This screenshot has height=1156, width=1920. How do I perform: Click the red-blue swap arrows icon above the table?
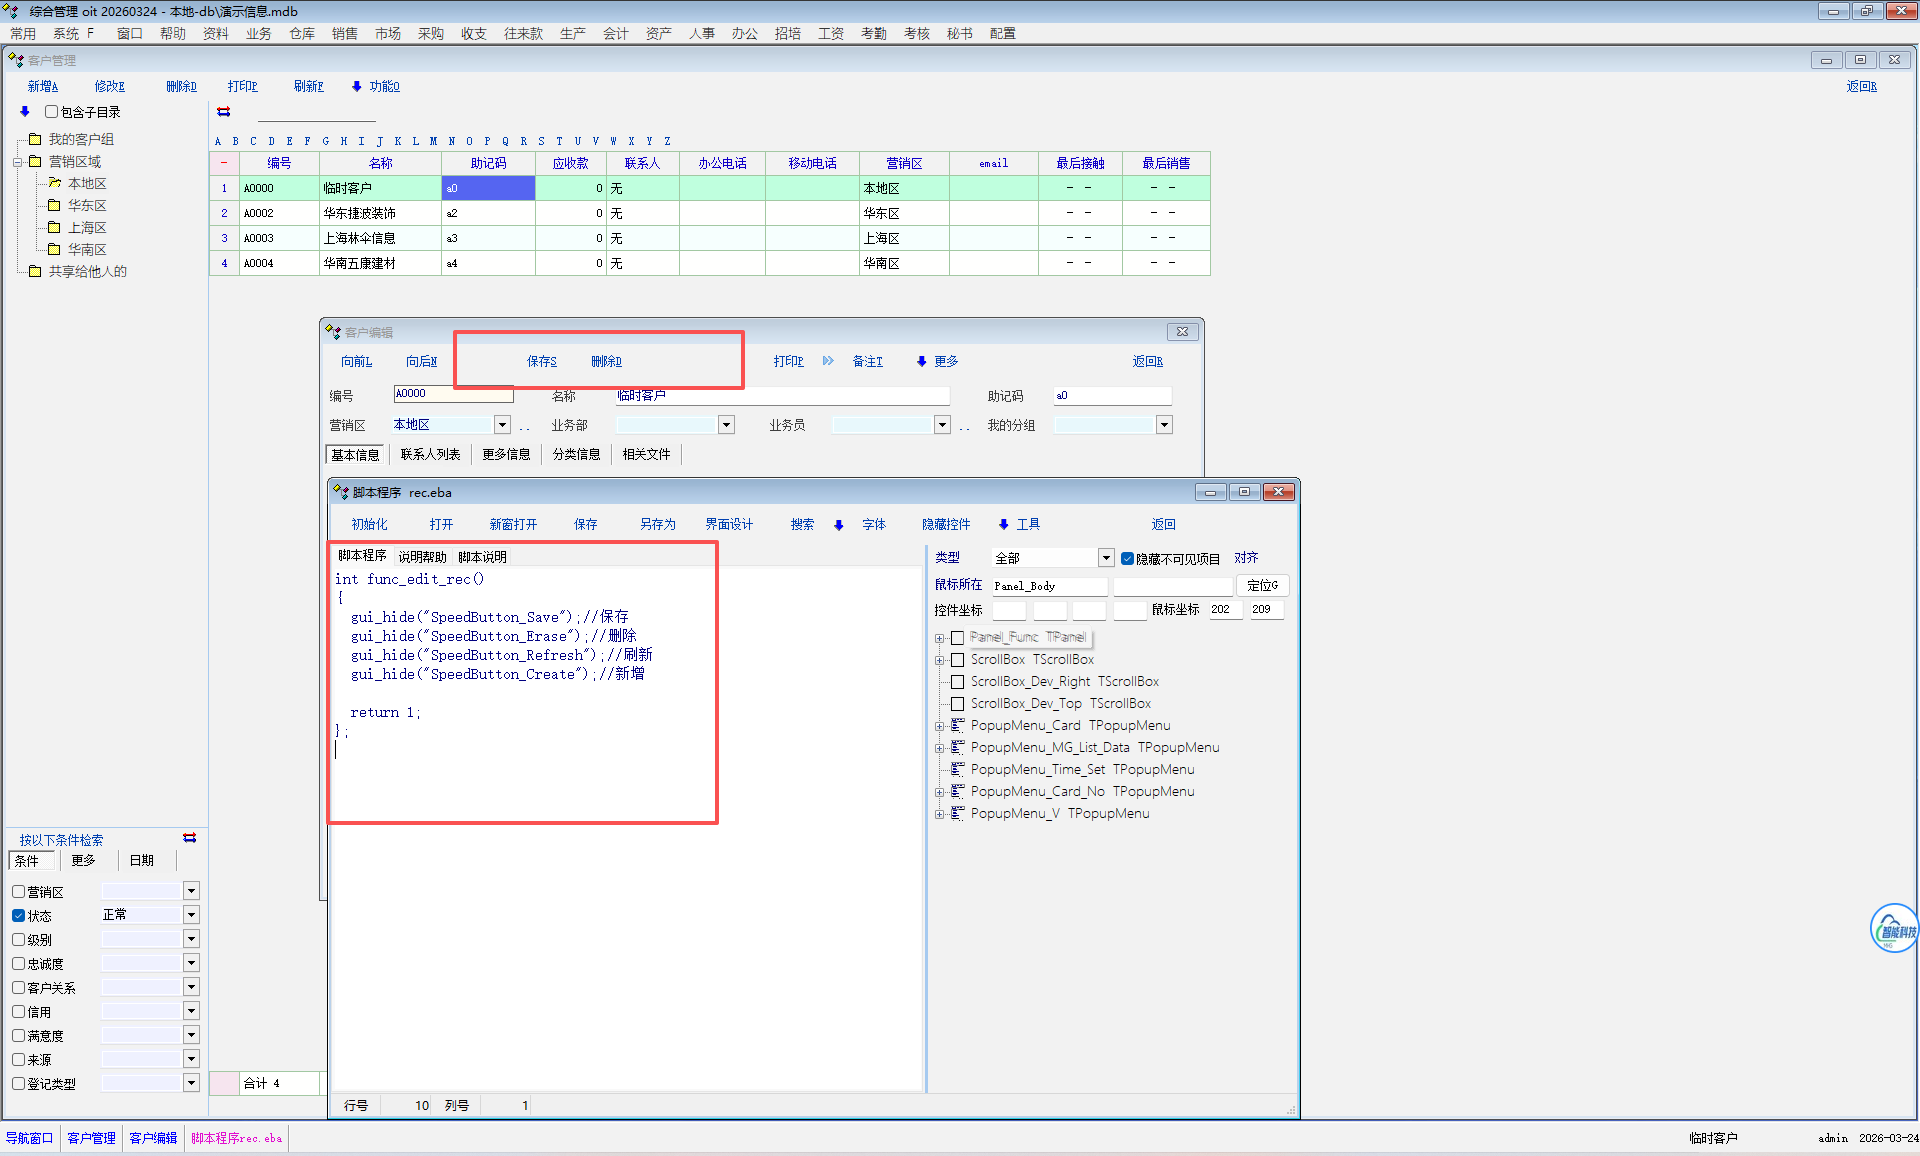click(x=224, y=112)
